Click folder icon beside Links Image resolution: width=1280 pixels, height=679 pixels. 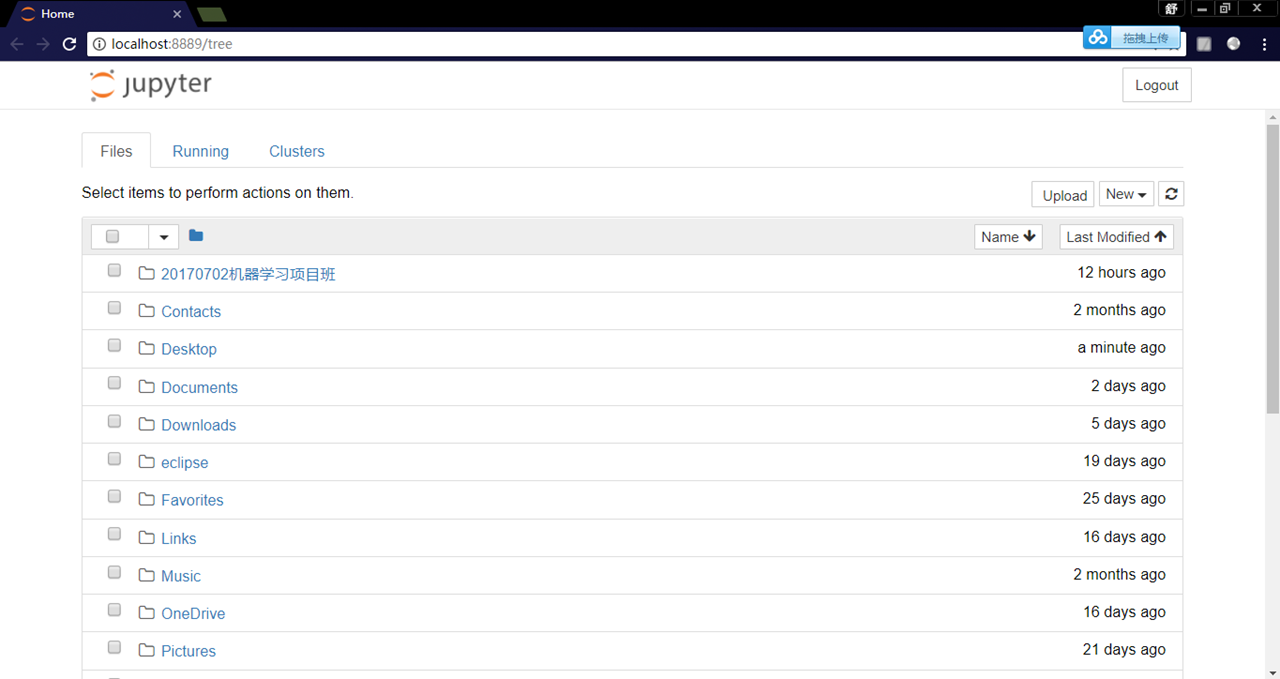pyautogui.click(x=147, y=537)
